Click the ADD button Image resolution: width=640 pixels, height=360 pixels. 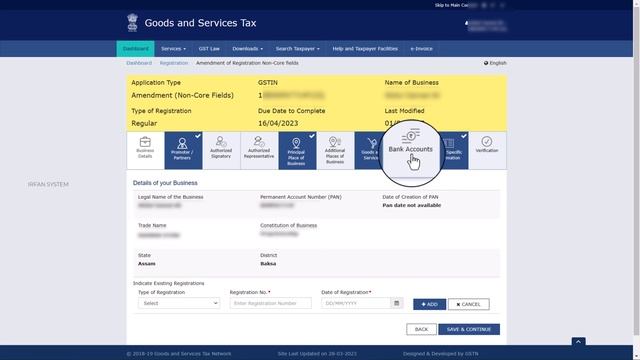point(429,304)
